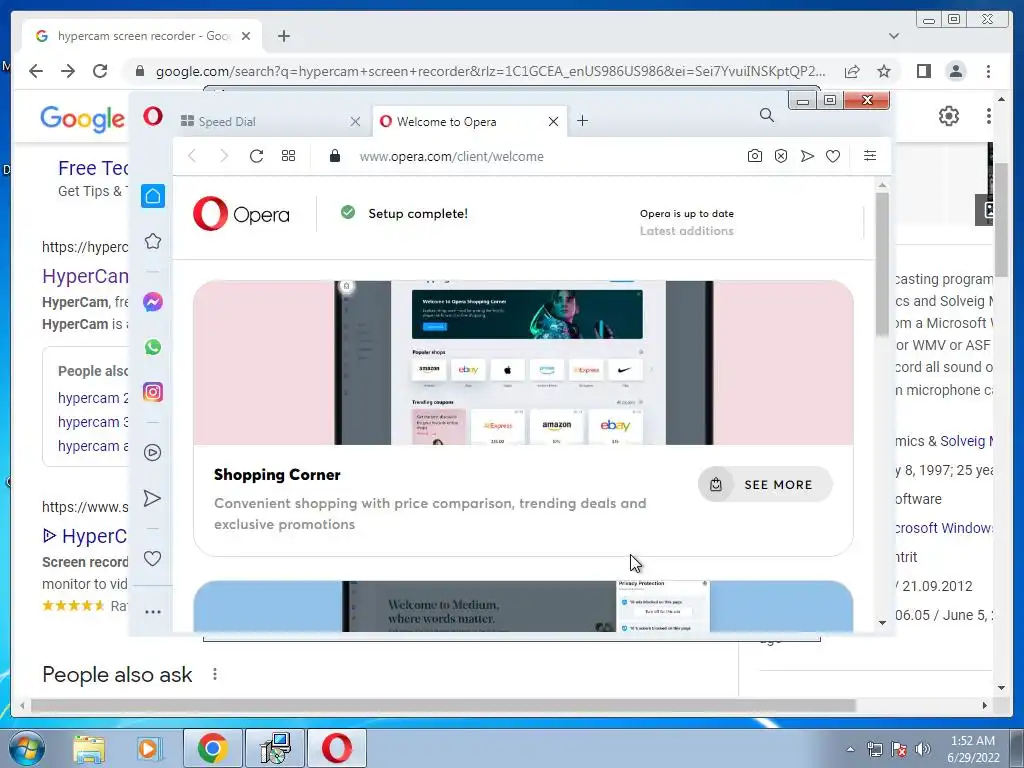Open a new tab in Chrome
The image size is (1024, 768).
click(283, 36)
